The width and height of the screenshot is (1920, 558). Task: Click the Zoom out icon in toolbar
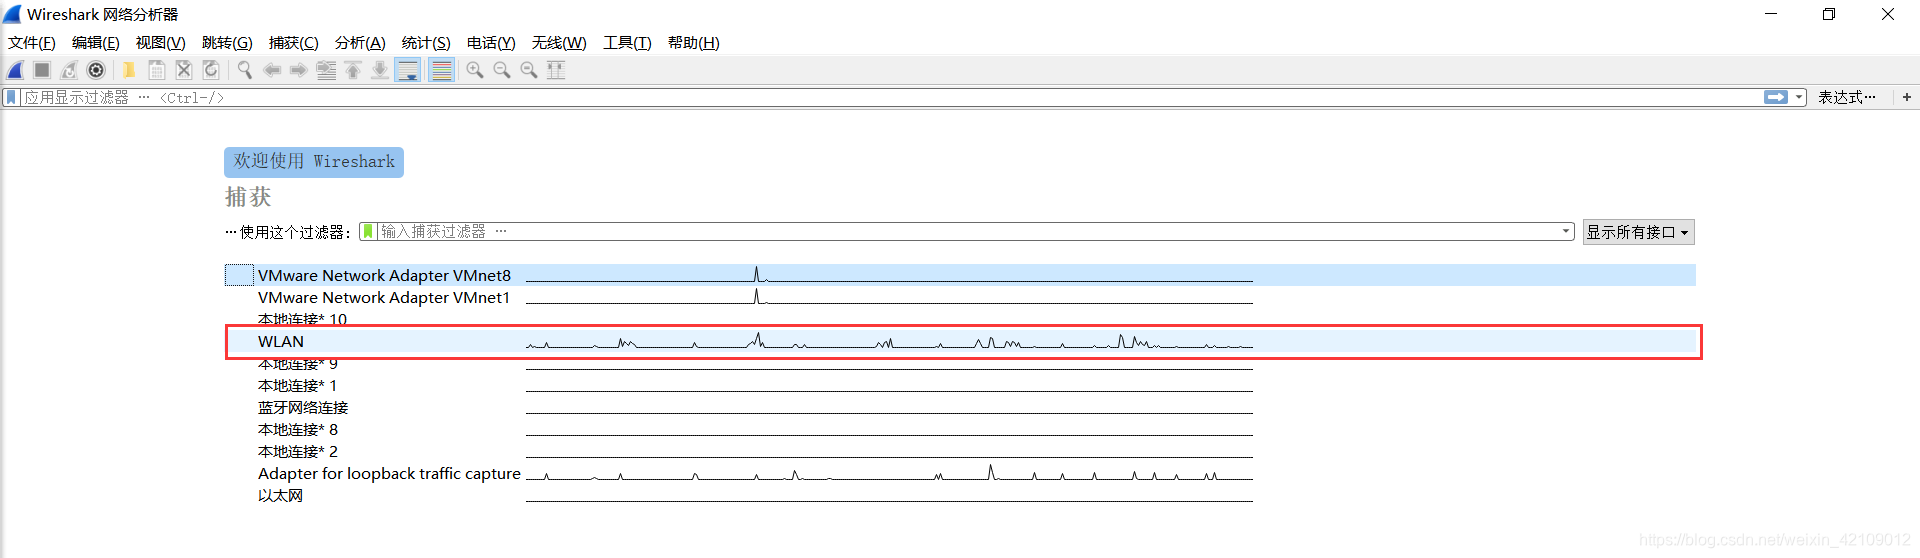click(502, 70)
